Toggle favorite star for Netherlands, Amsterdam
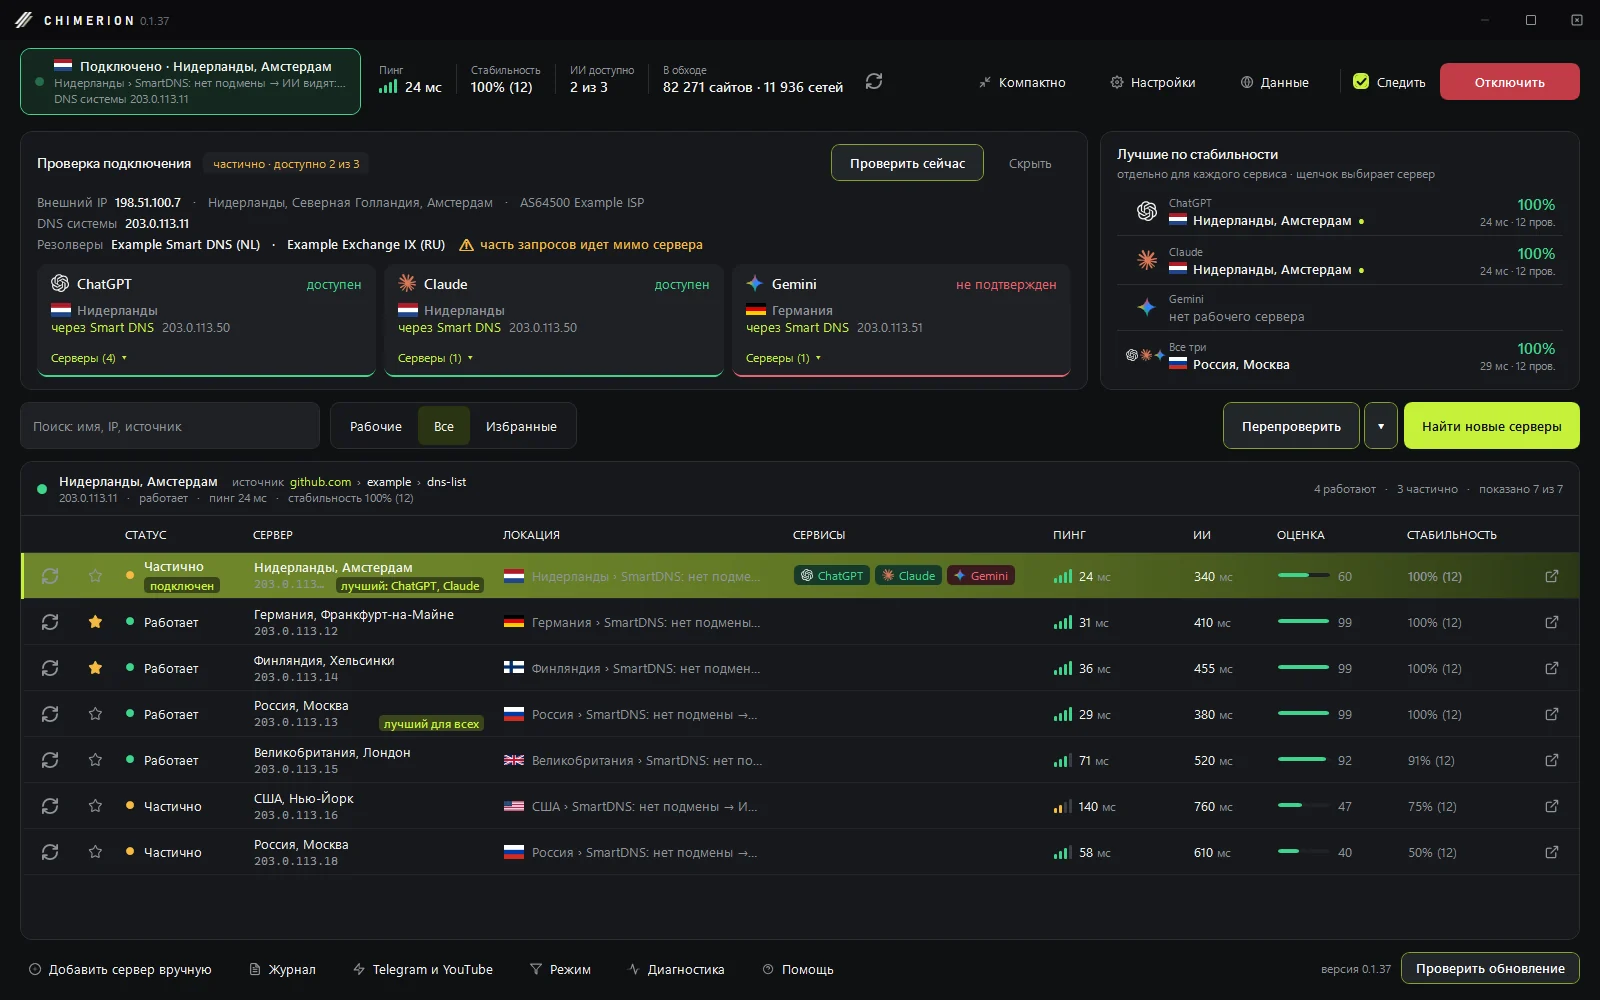 [95, 576]
